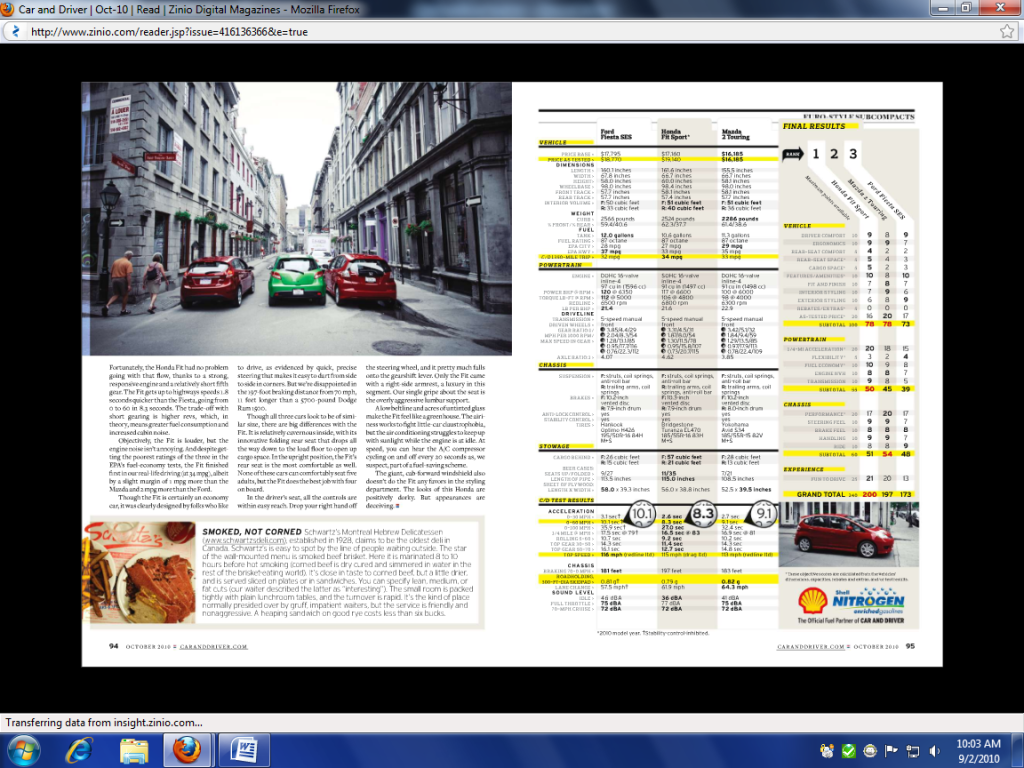
Task: Click "Transferring data from insight.zinio.com..." status text
Action: (104, 722)
